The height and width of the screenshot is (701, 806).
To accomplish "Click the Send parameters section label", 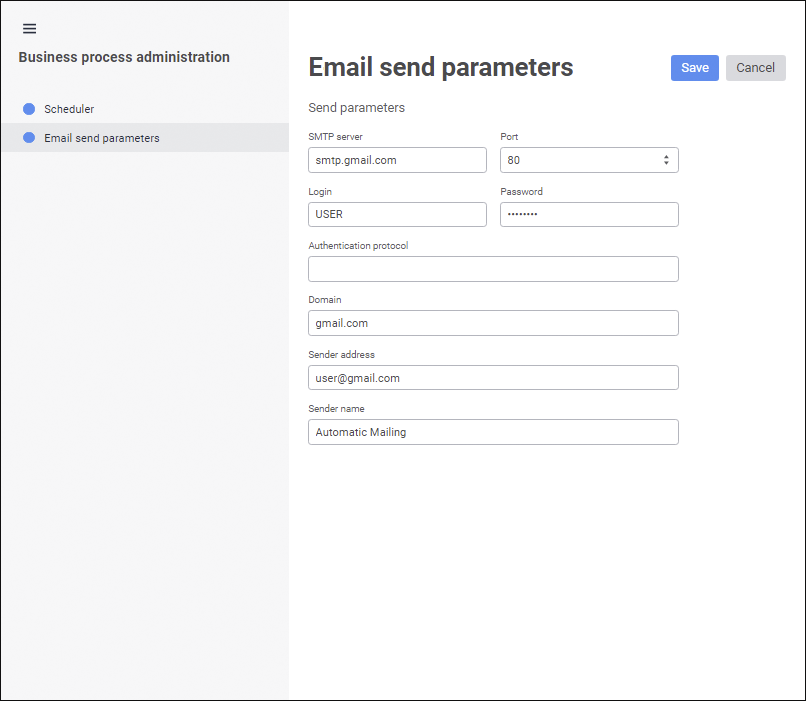I will coord(357,107).
